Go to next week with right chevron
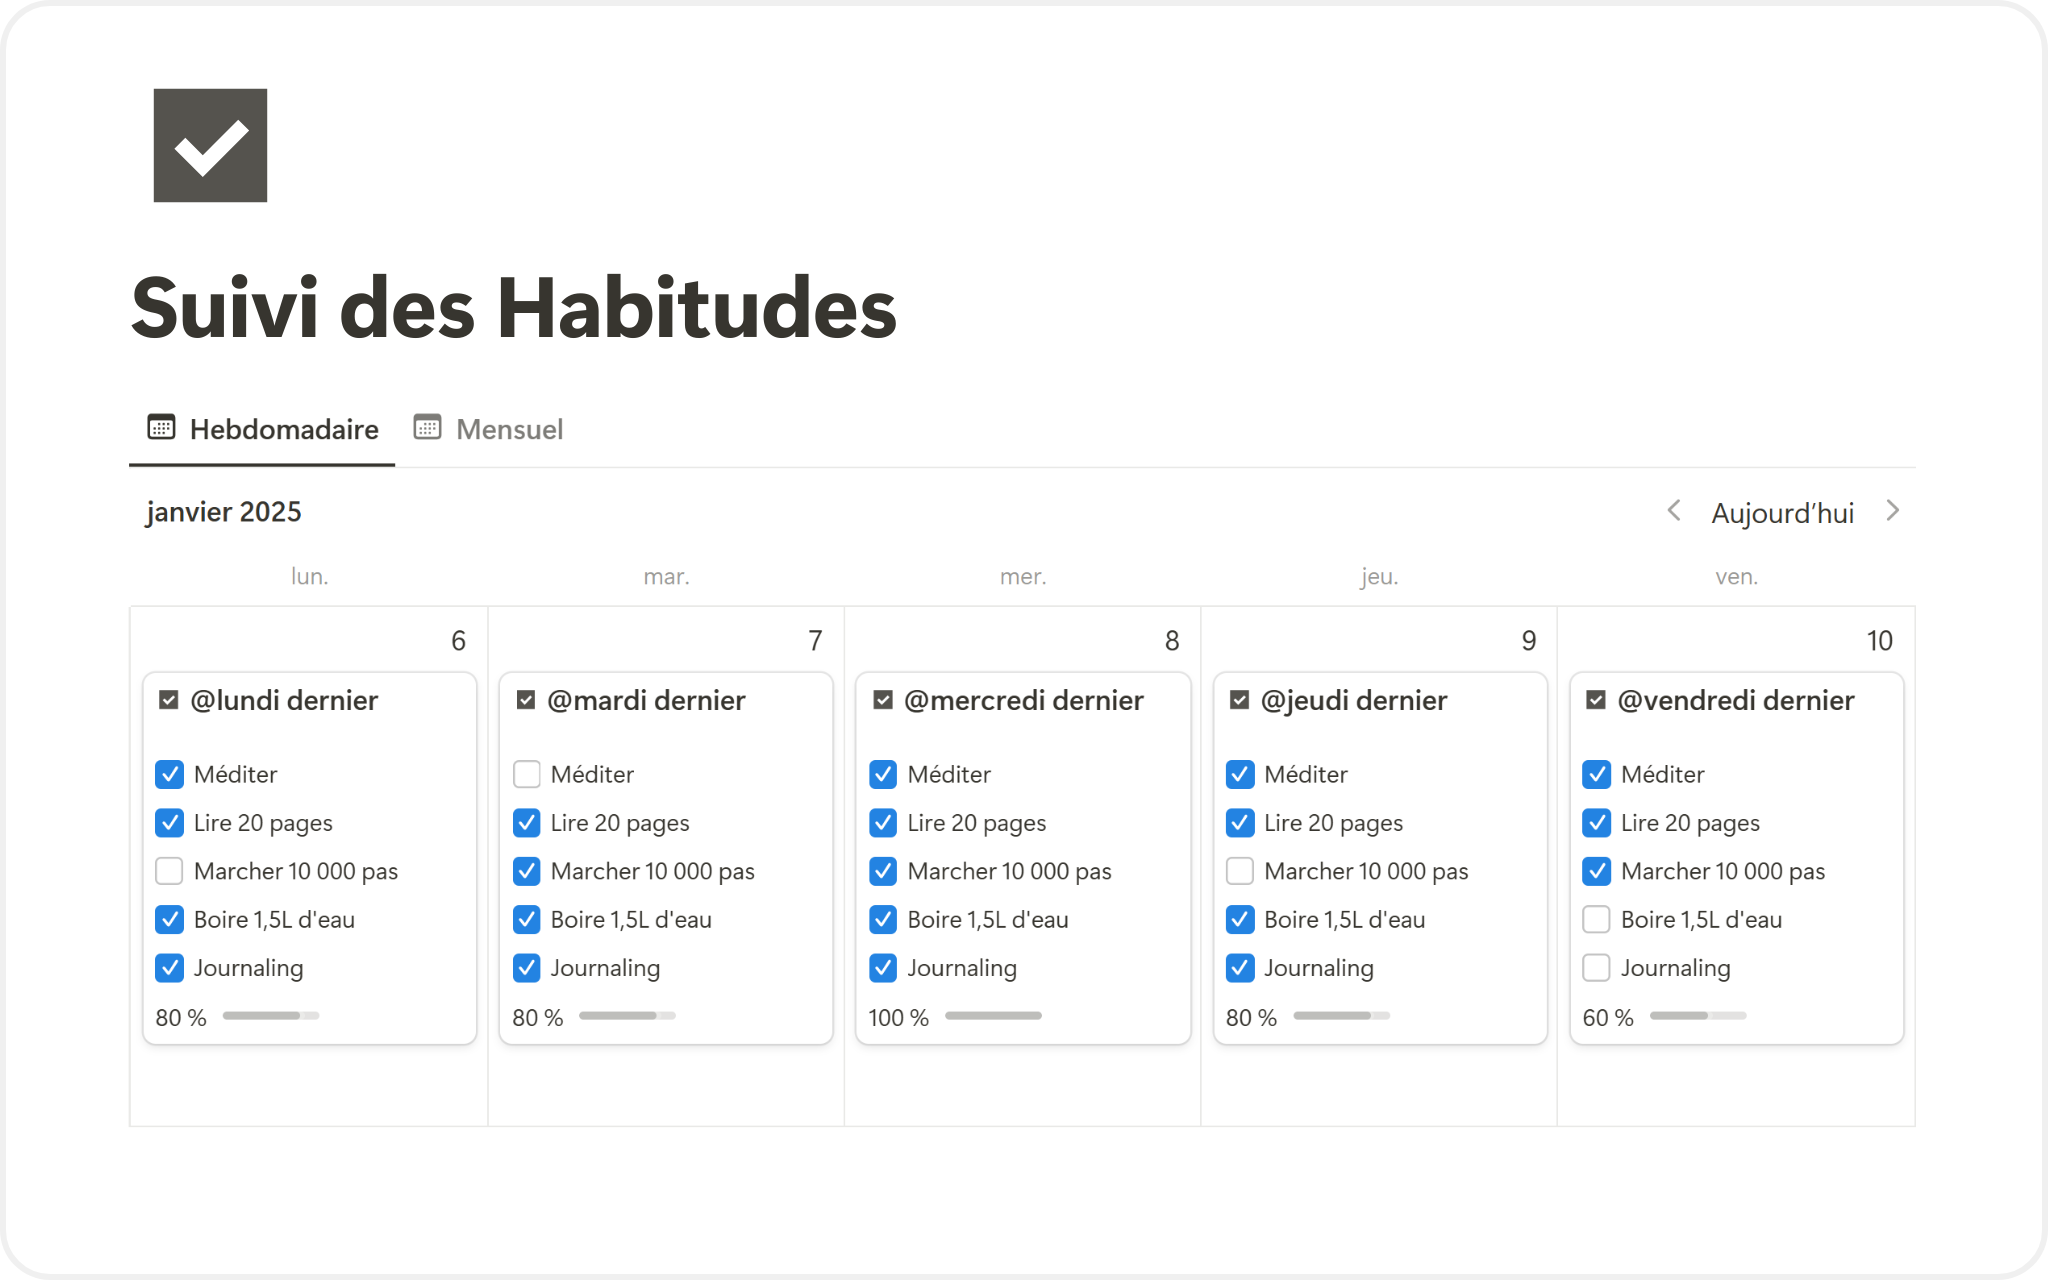This screenshot has width=2048, height=1280. 1892,511
